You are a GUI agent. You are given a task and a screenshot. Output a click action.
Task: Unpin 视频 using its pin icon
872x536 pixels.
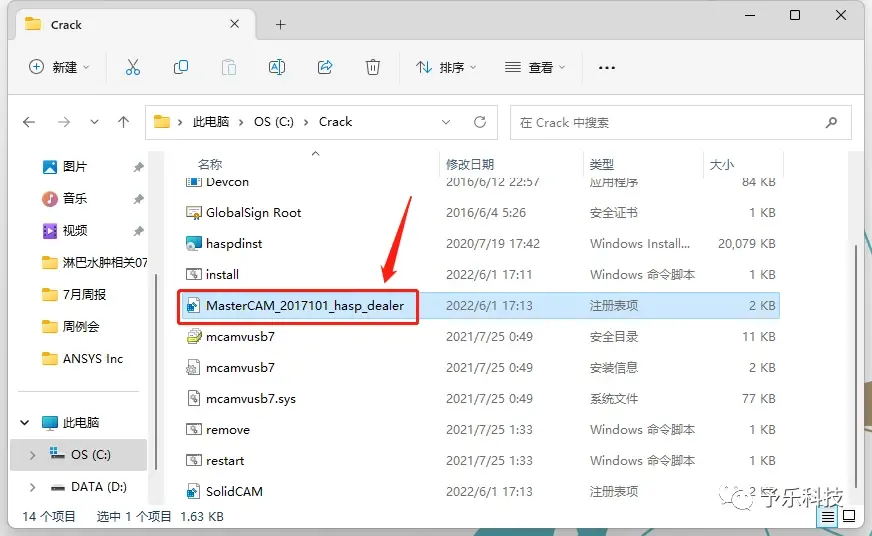138,231
